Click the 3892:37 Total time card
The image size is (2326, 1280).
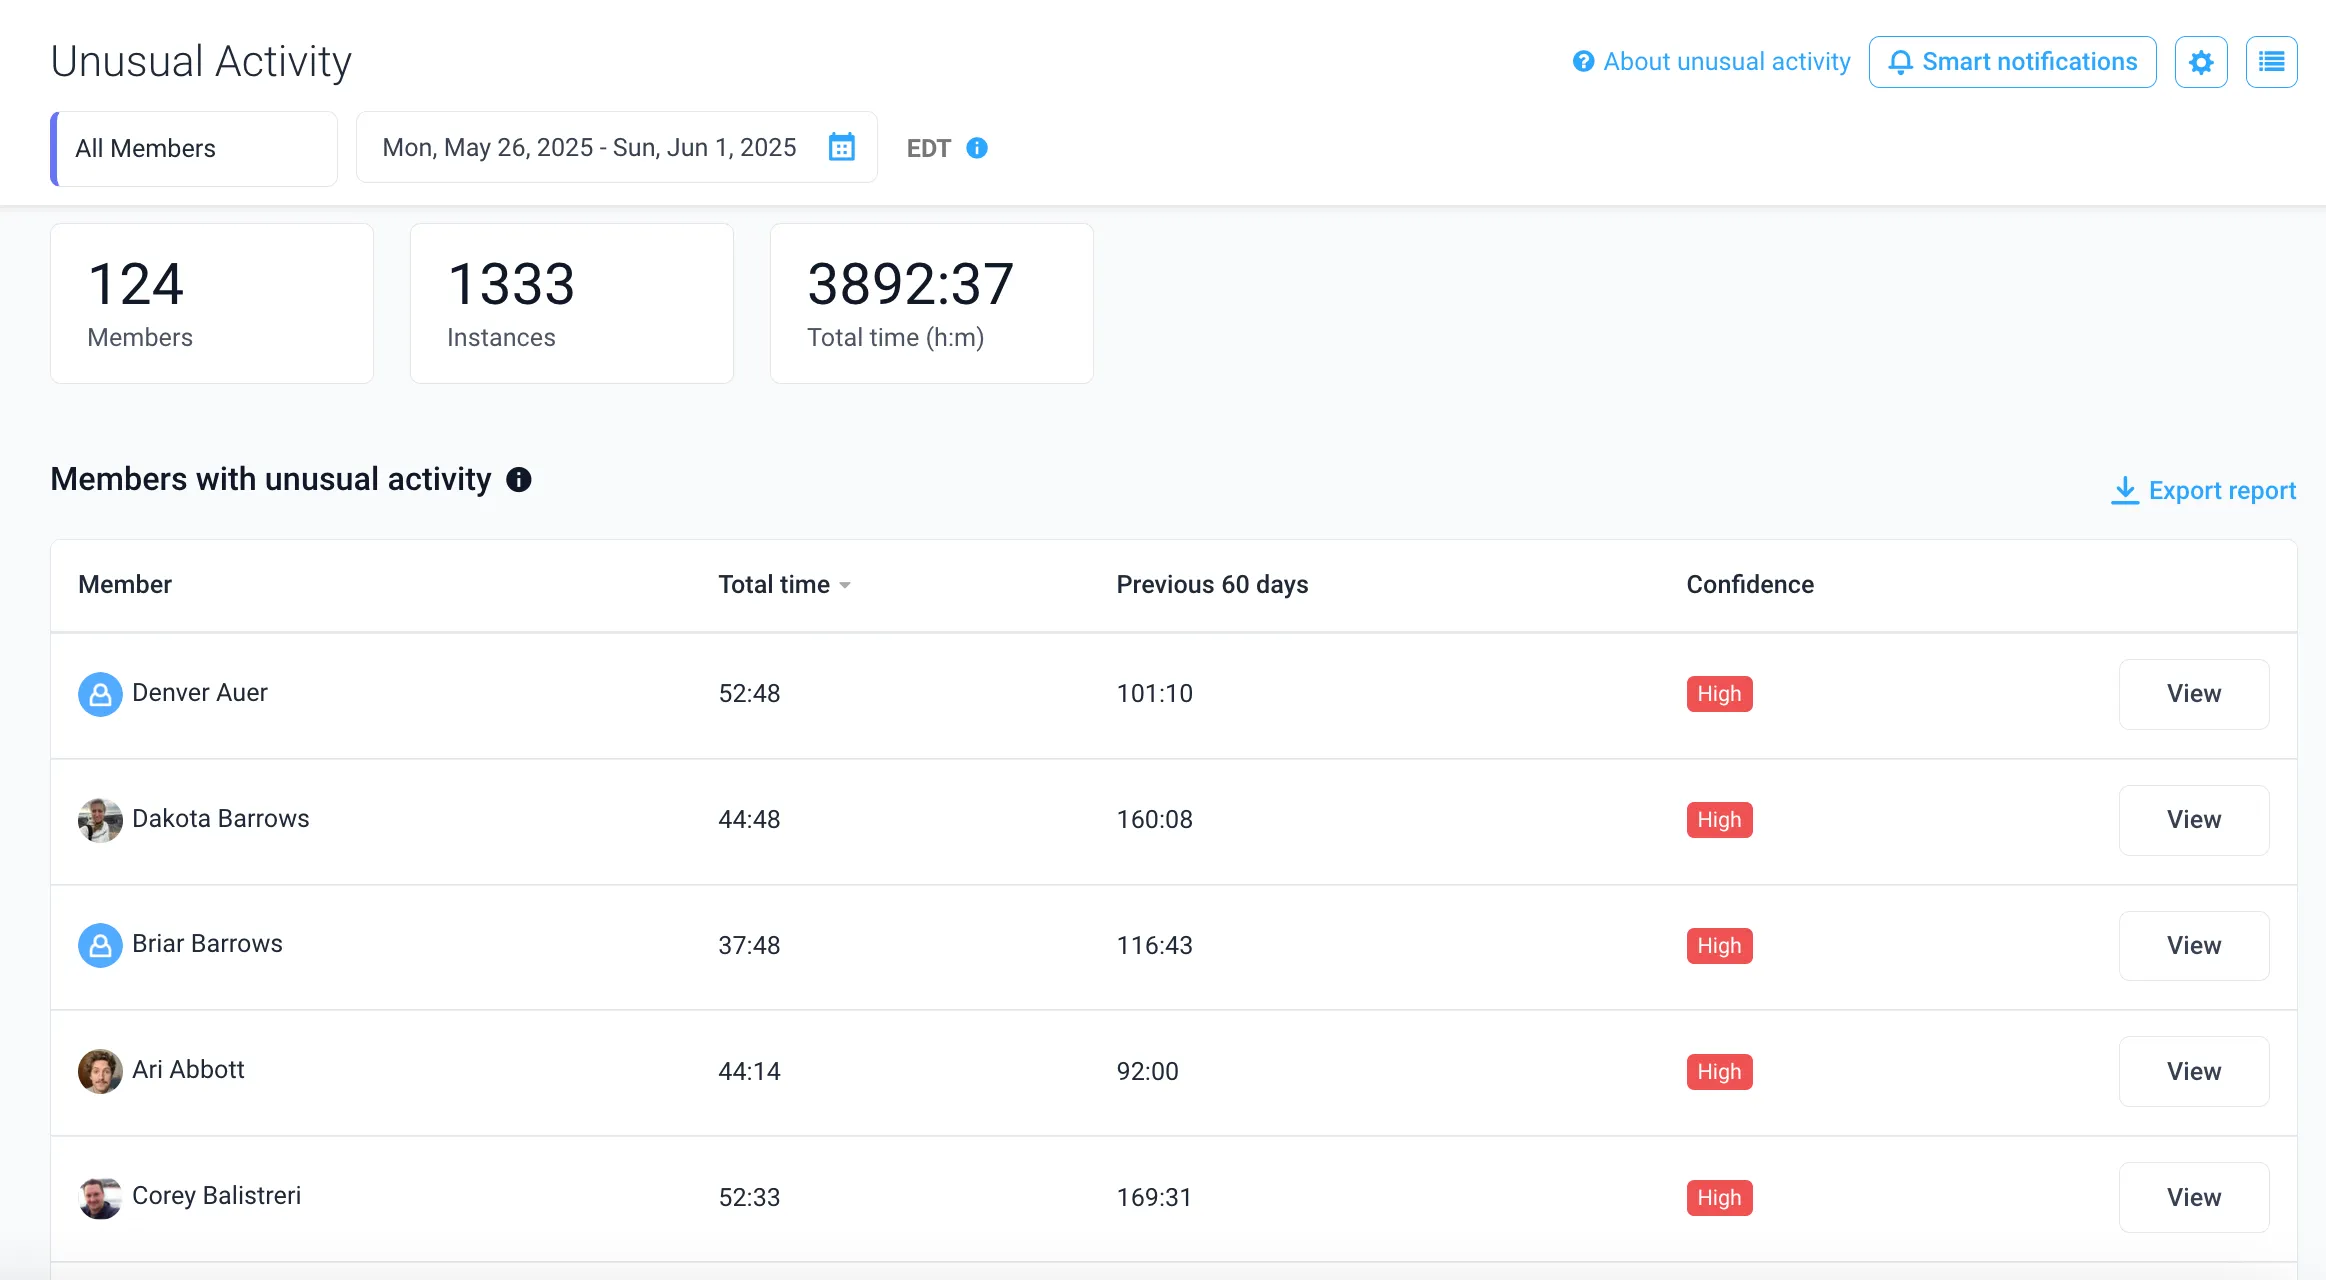[x=932, y=303]
